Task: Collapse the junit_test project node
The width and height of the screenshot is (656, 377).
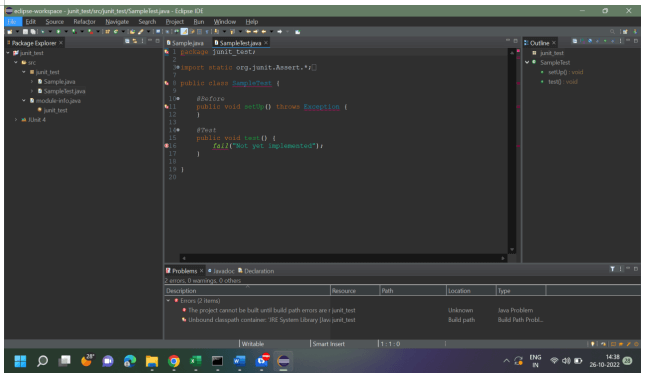Action: click(8, 53)
